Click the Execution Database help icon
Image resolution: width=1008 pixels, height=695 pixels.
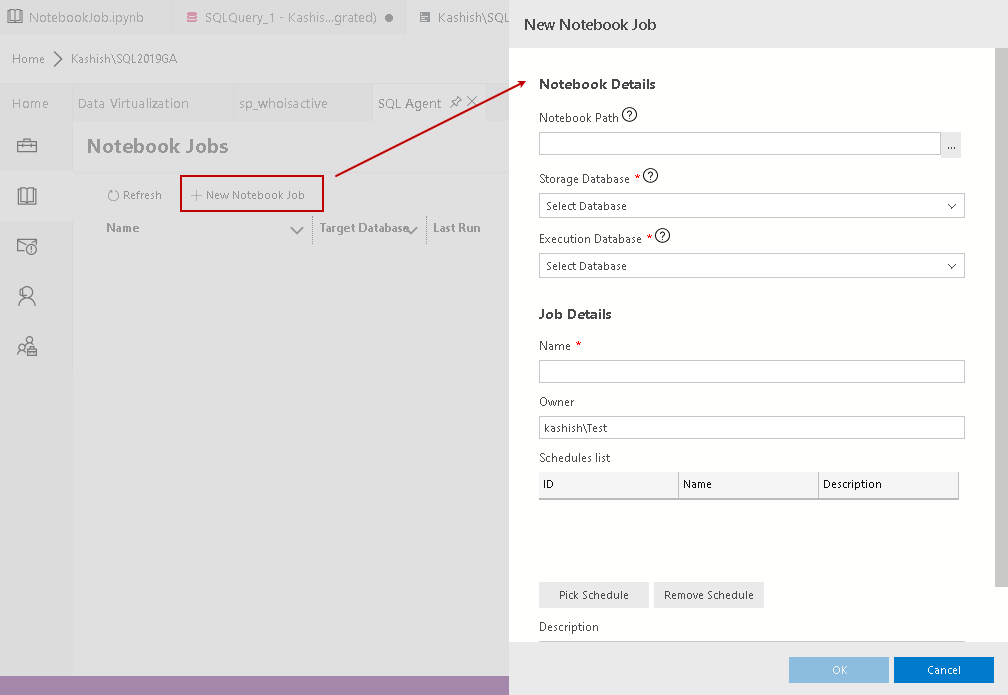(x=661, y=237)
